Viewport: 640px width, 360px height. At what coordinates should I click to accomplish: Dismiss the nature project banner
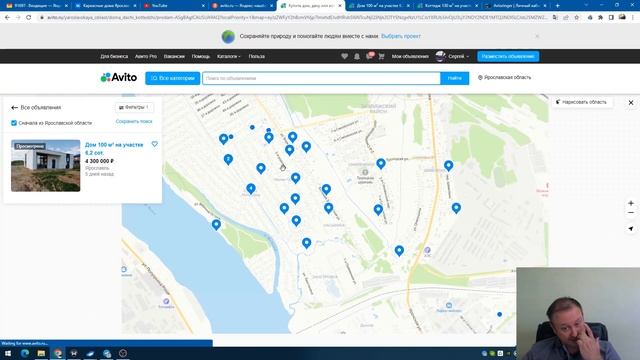[537, 36]
